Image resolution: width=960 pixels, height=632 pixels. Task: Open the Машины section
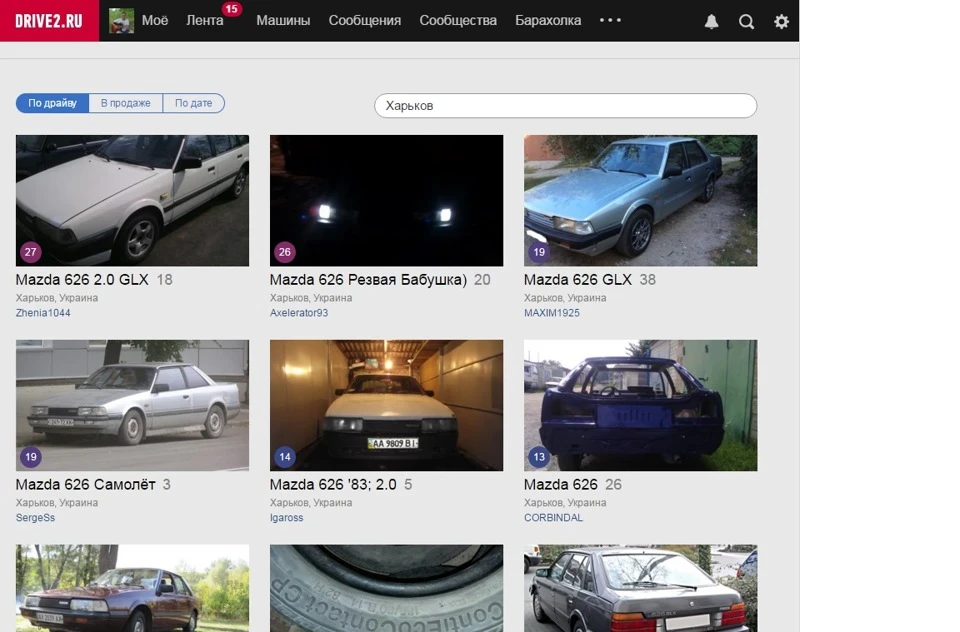[x=283, y=21]
